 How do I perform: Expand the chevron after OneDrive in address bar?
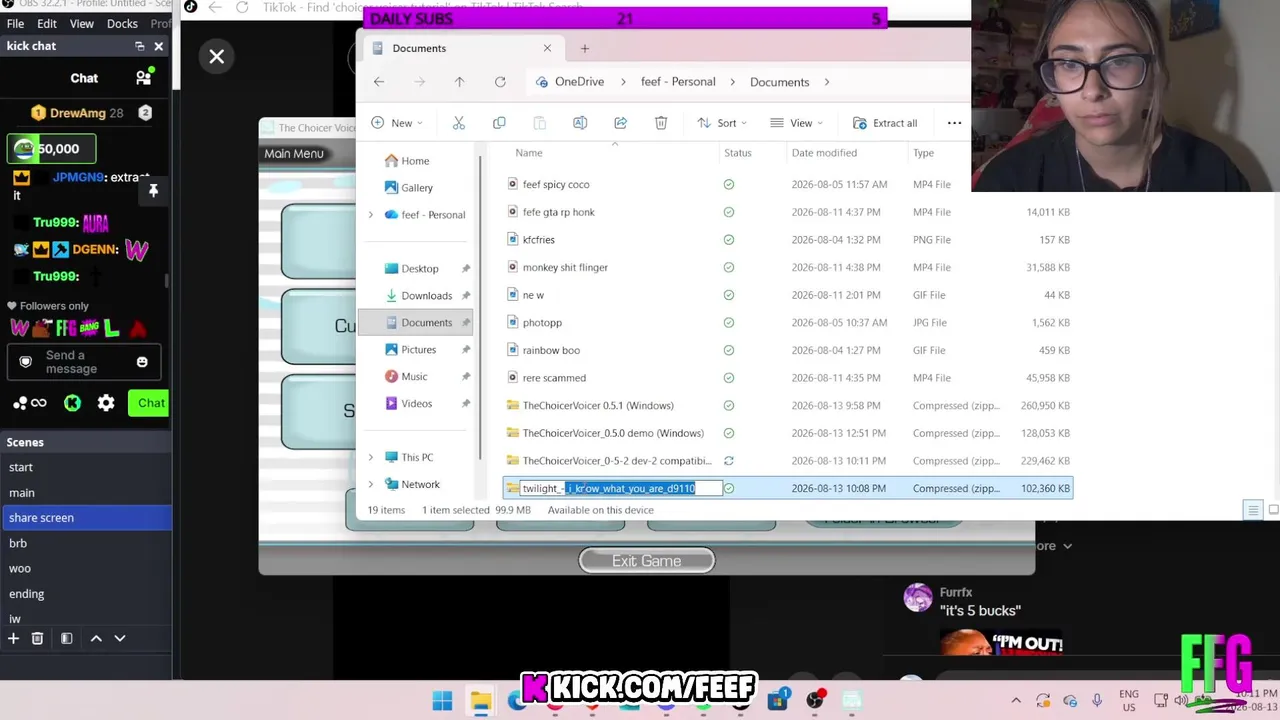[x=621, y=82]
